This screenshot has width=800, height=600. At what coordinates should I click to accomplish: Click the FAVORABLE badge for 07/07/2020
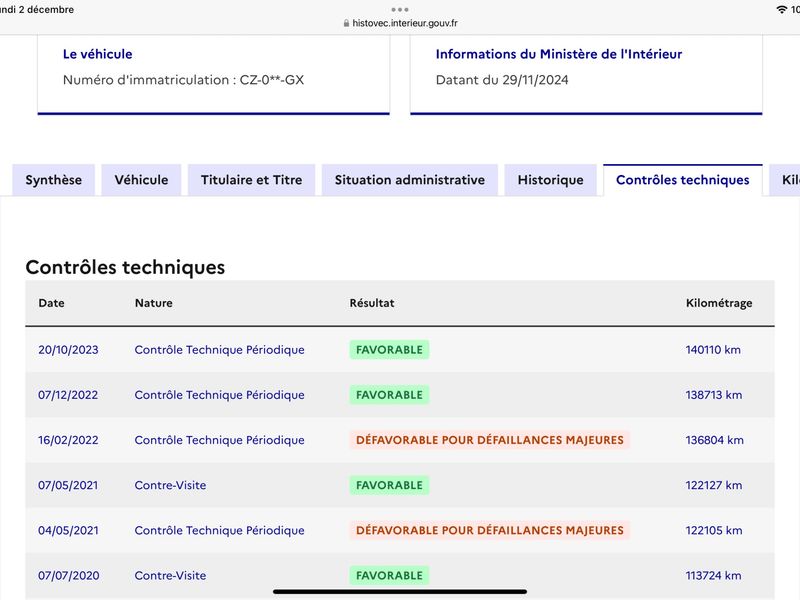[x=389, y=576]
